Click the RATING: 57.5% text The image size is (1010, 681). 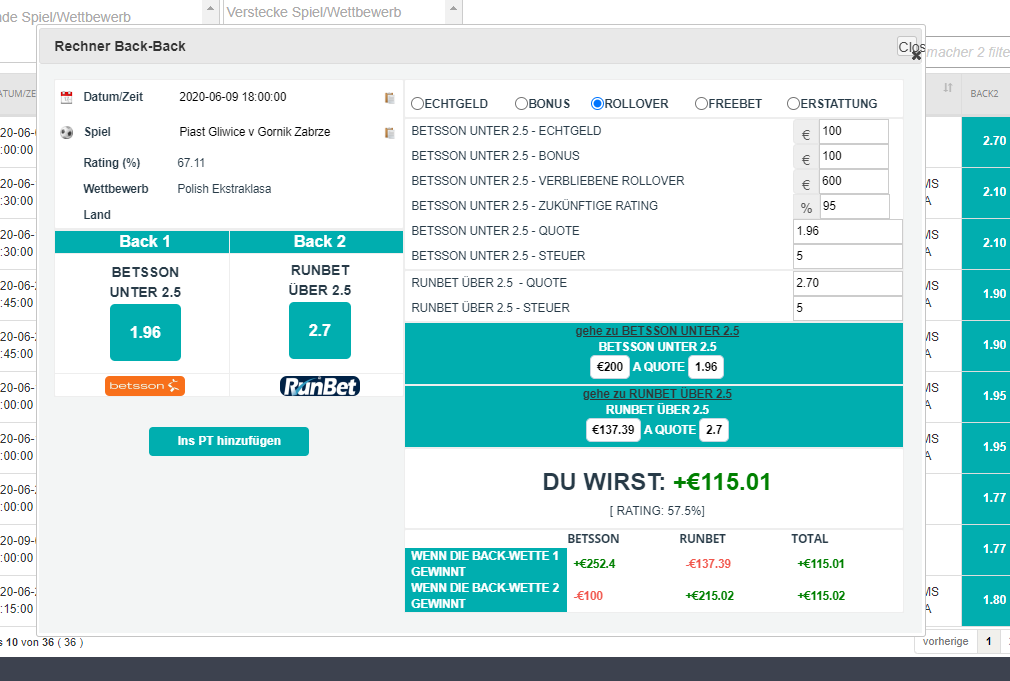pos(657,511)
